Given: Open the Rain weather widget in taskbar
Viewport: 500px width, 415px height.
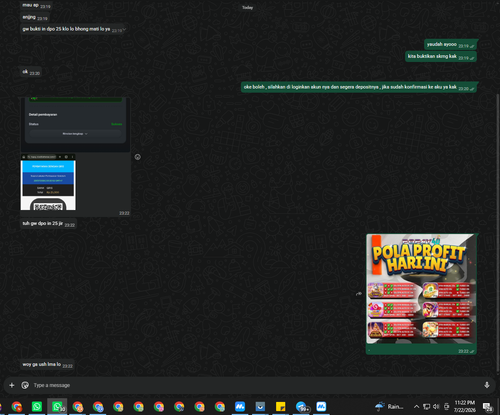Looking at the screenshot, I should click(389, 407).
